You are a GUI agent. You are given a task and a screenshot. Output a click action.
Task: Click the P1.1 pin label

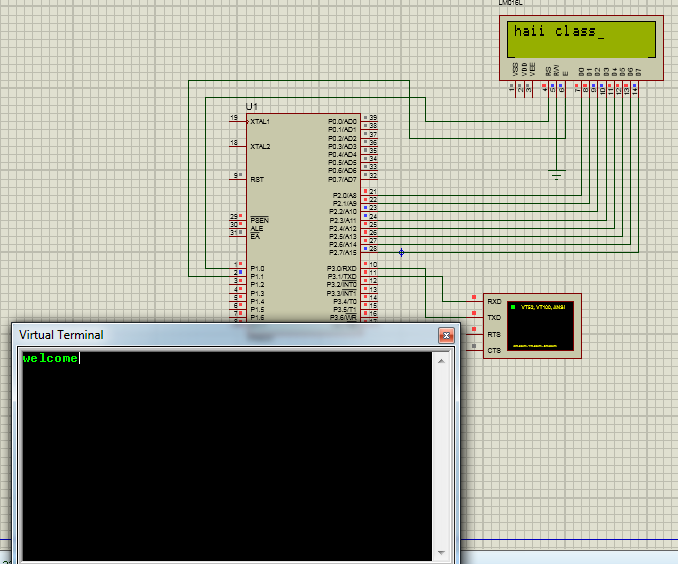[257, 276]
